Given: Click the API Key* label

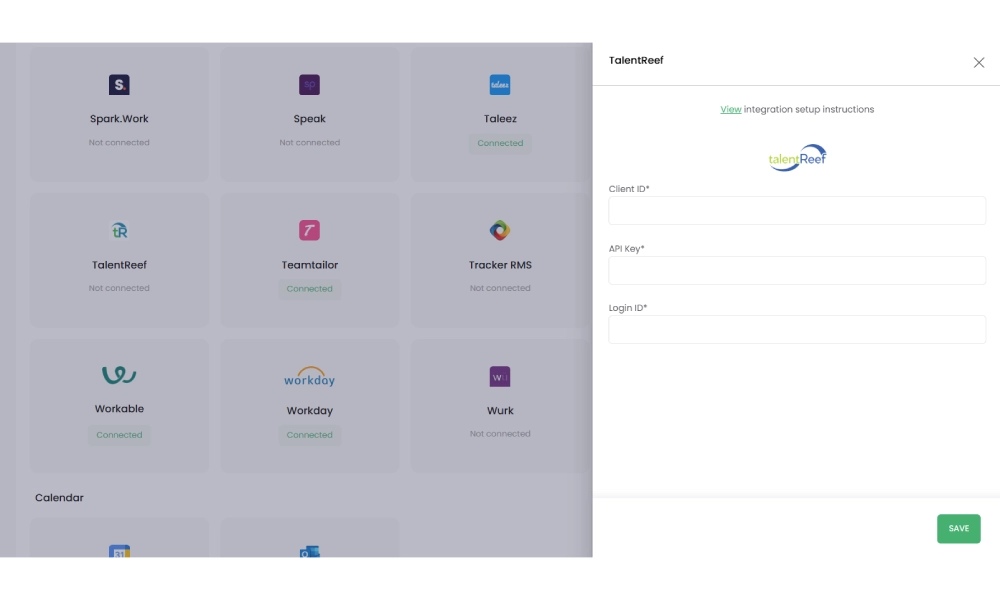Looking at the screenshot, I should 626,249.
